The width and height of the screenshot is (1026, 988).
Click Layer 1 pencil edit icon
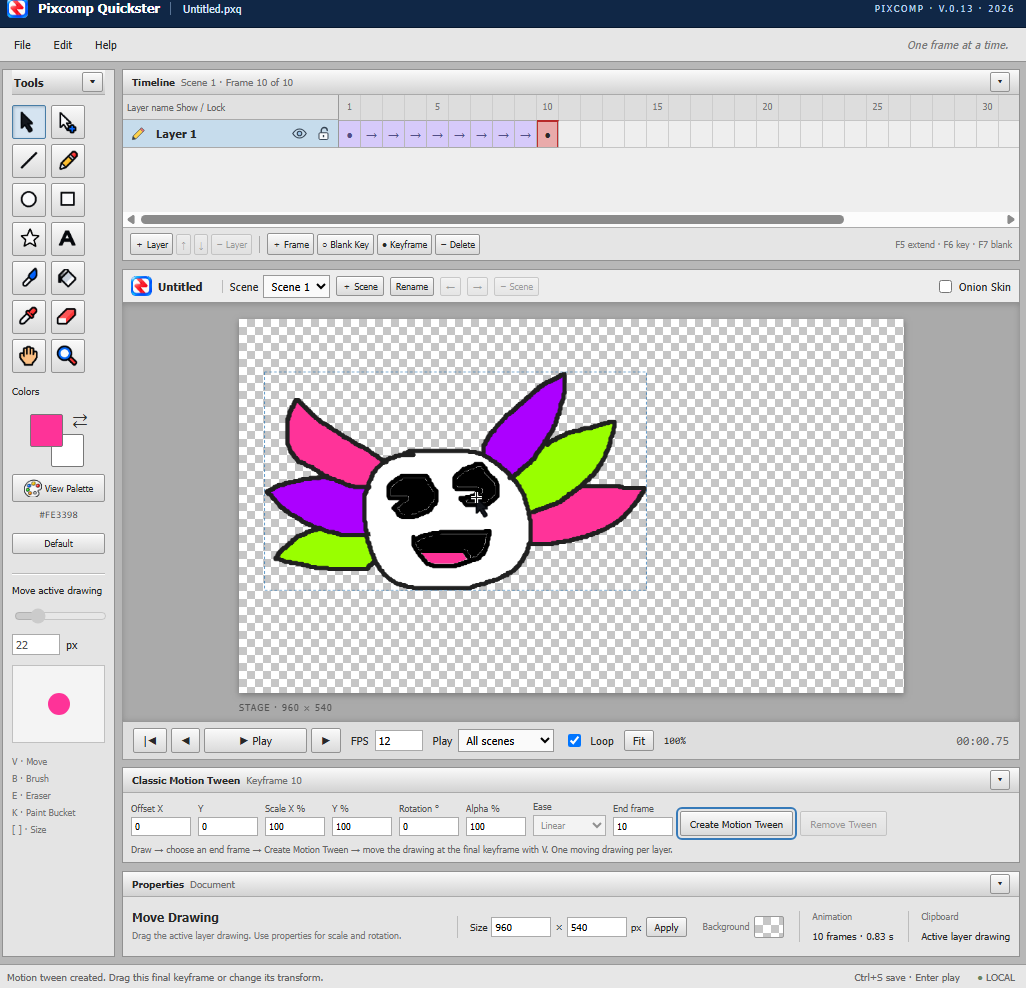coord(138,134)
